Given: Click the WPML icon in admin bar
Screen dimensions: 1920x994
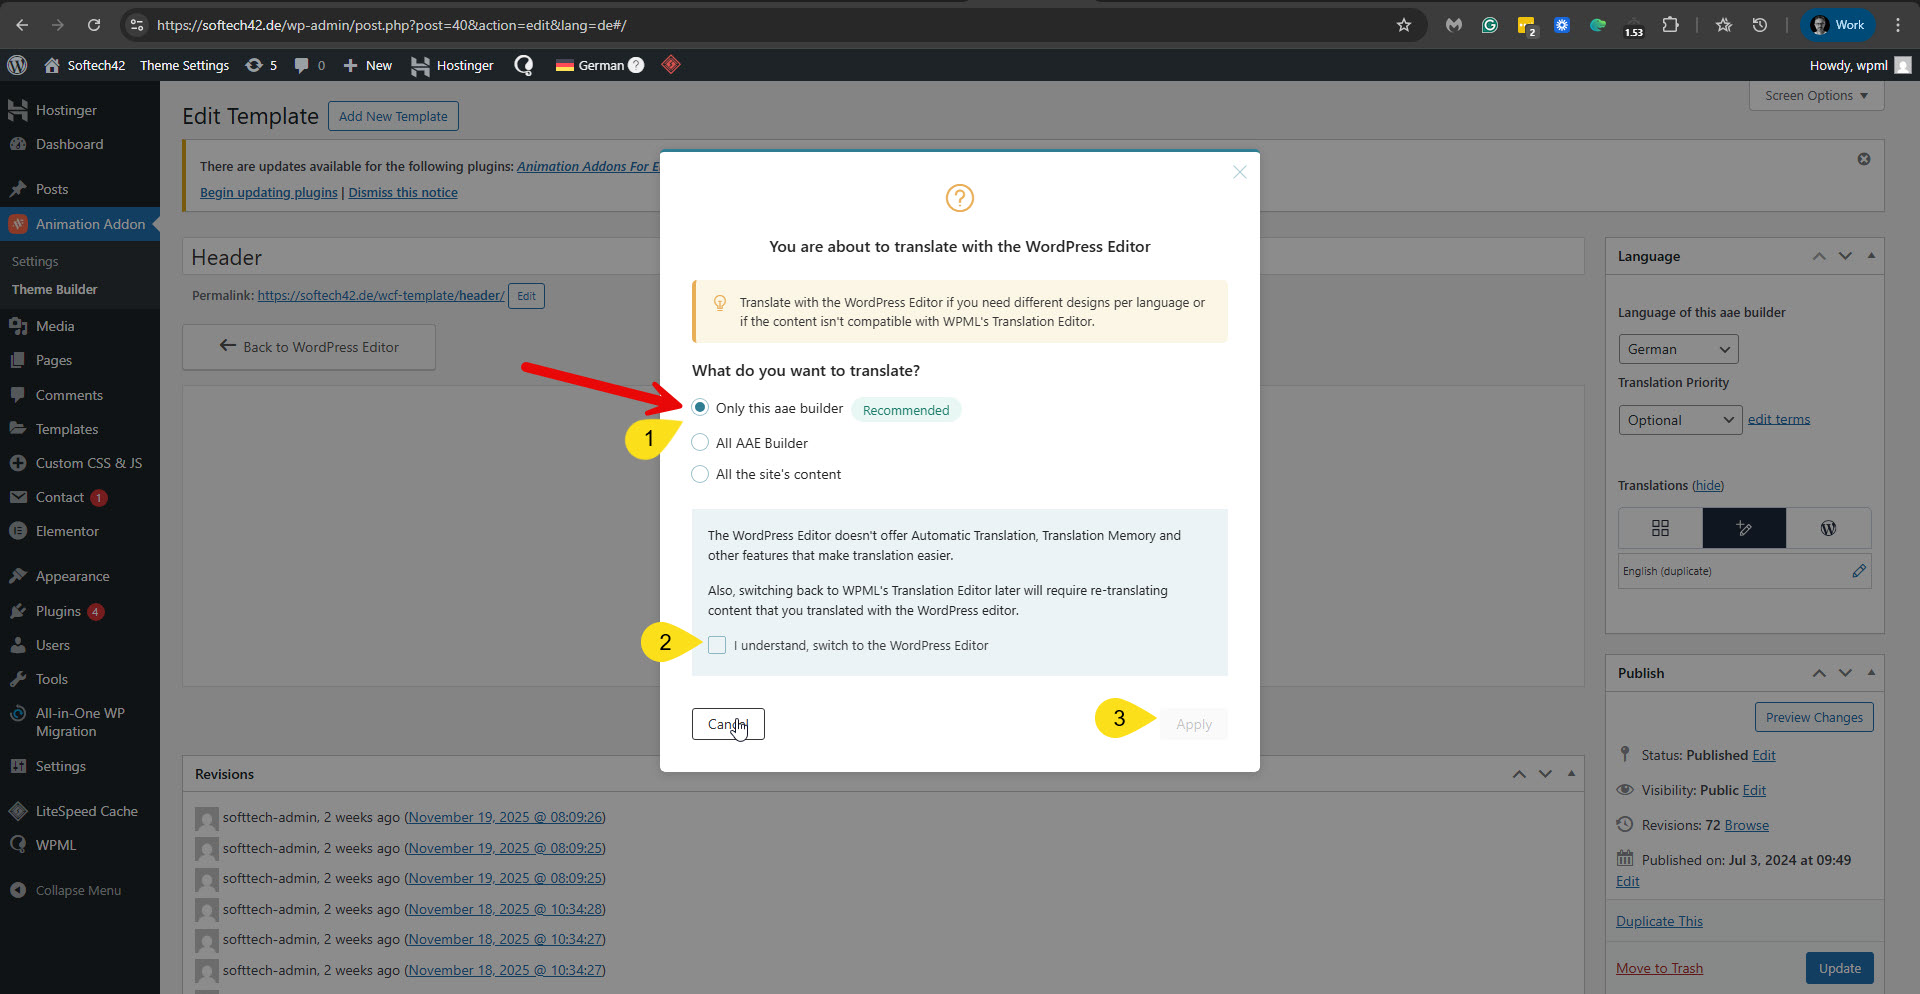Looking at the screenshot, I should click(x=523, y=65).
